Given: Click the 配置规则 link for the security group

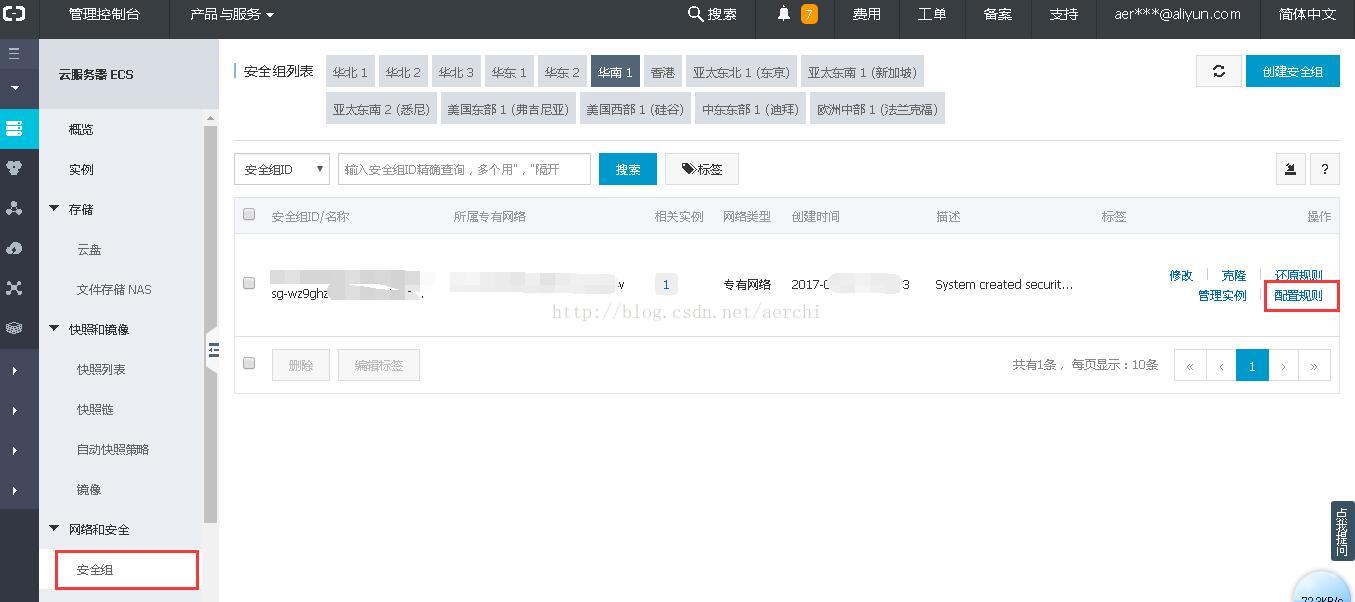Looking at the screenshot, I should [x=1301, y=295].
